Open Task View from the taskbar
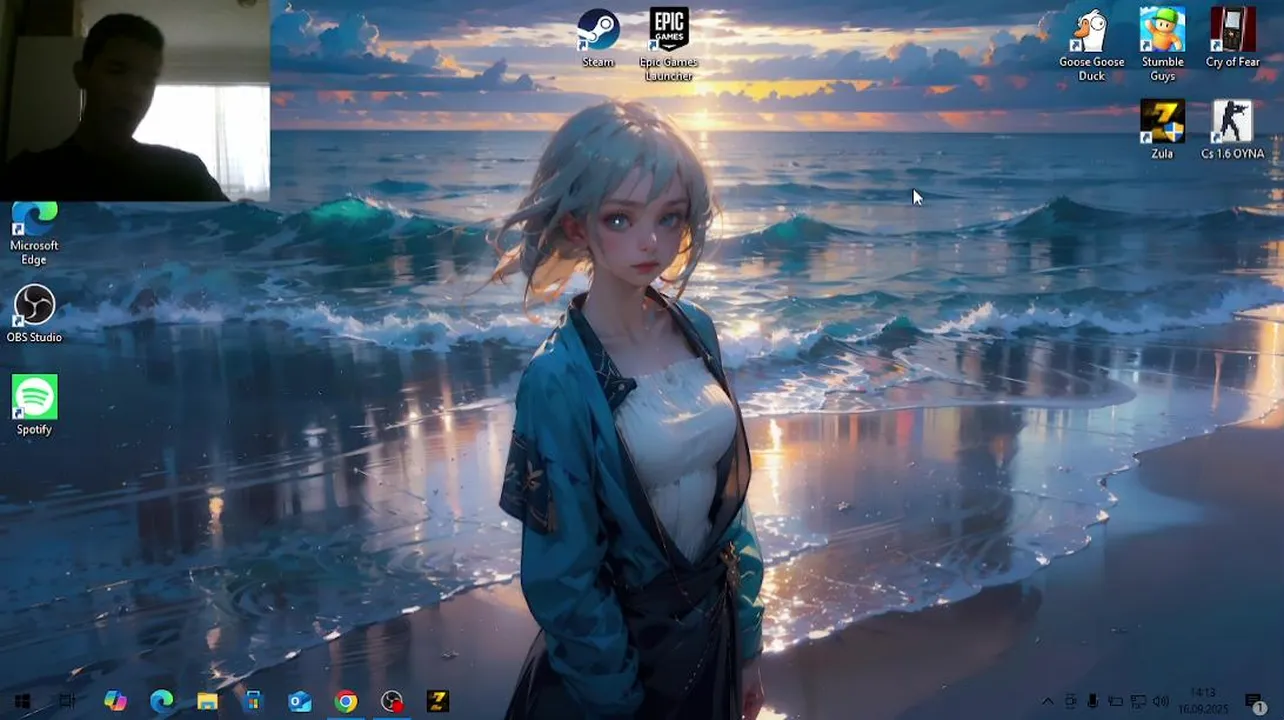The height and width of the screenshot is (720, 1284). coord(67,702)
